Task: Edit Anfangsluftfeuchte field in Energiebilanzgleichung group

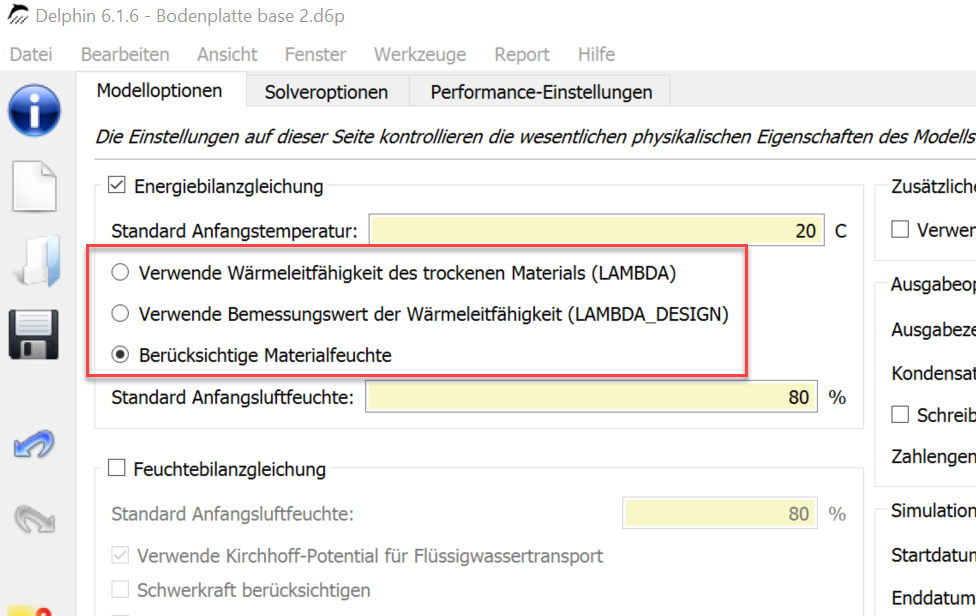Action: point(591,396)
